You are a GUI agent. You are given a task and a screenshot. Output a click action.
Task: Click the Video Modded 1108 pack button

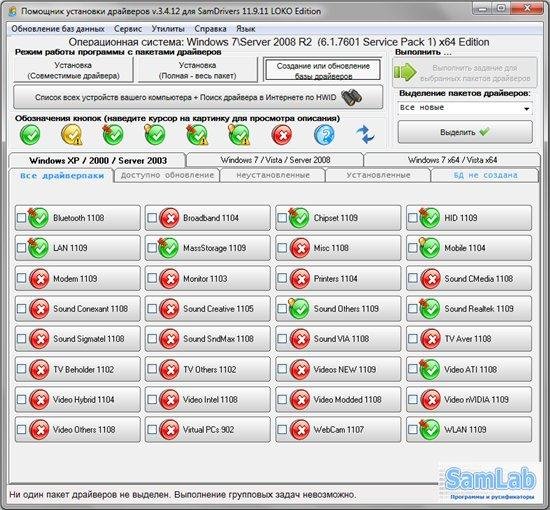coord(338,400)
